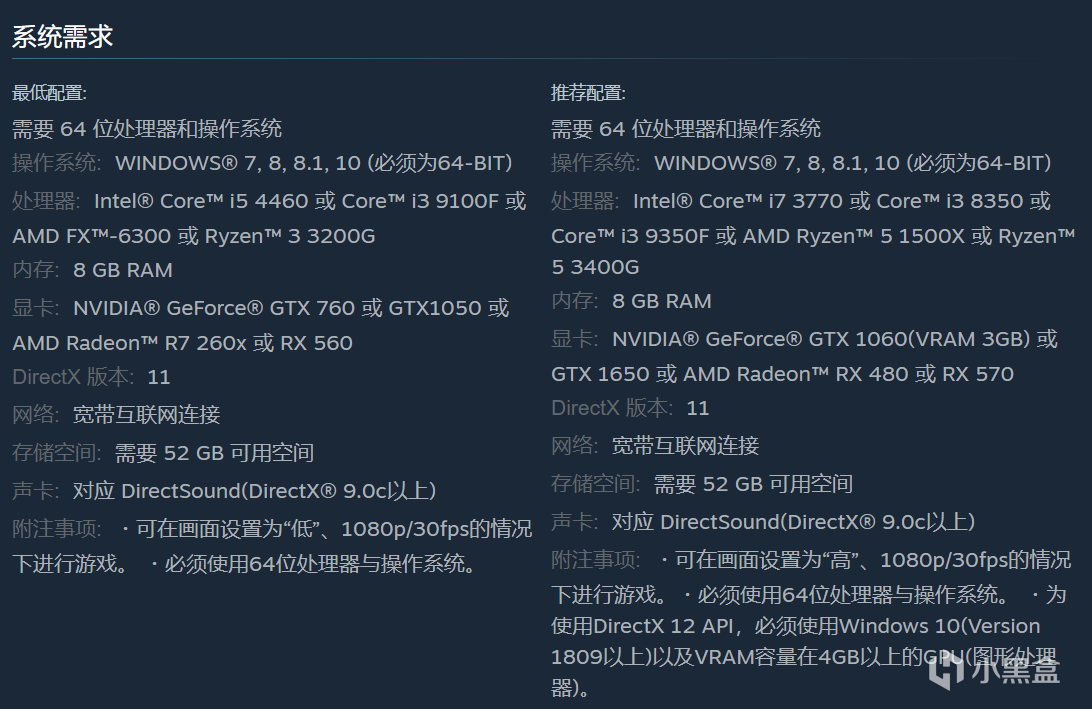Screen dimensions: 1092x709
Task: Select recommended processor Intel Core i7 3770 line
Action: coord(801,201)
